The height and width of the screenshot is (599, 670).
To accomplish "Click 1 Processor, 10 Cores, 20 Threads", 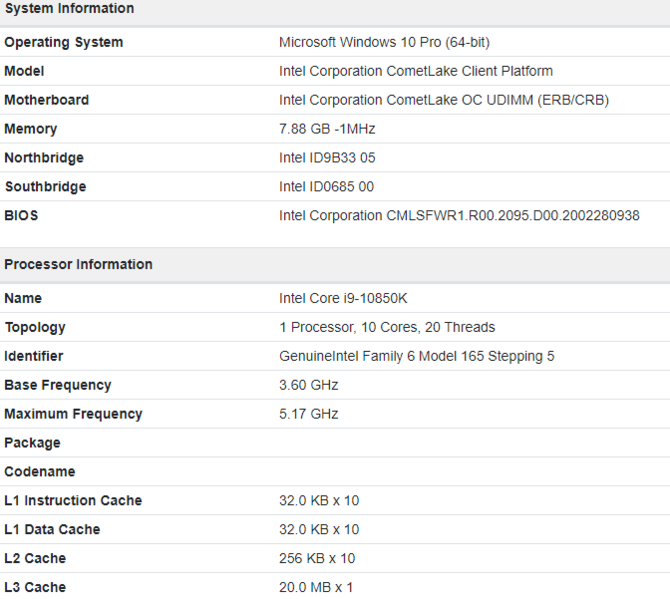I will (387, 327).
